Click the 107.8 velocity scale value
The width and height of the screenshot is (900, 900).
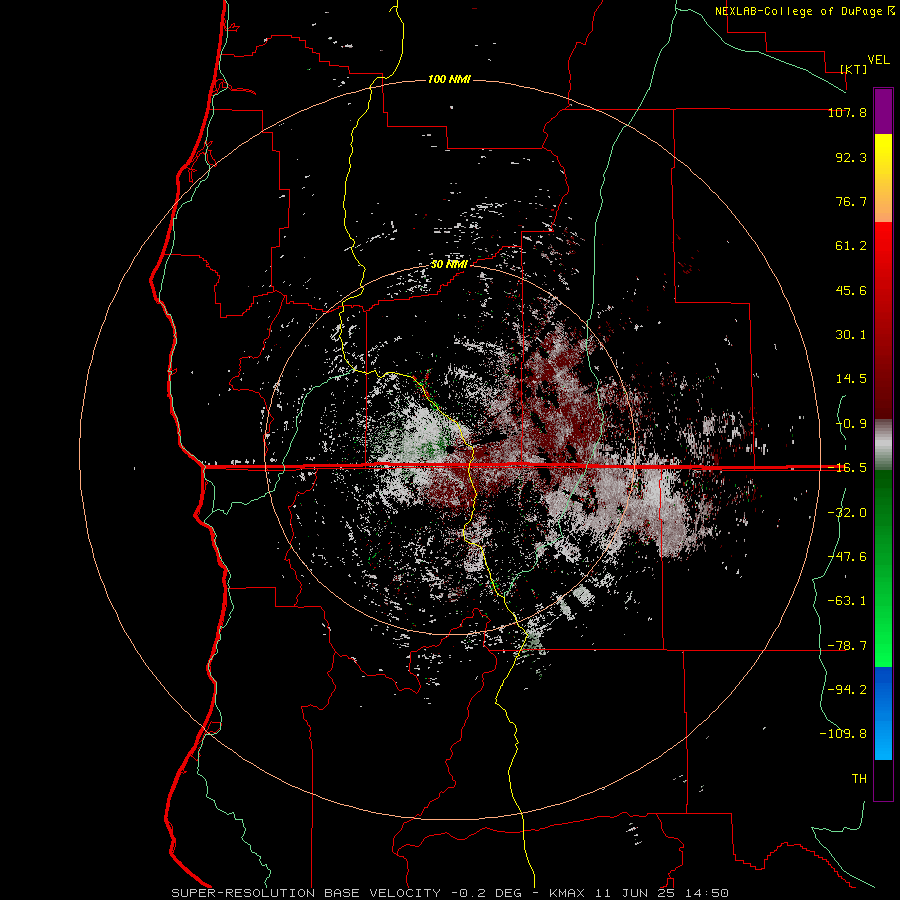point(847,112)
